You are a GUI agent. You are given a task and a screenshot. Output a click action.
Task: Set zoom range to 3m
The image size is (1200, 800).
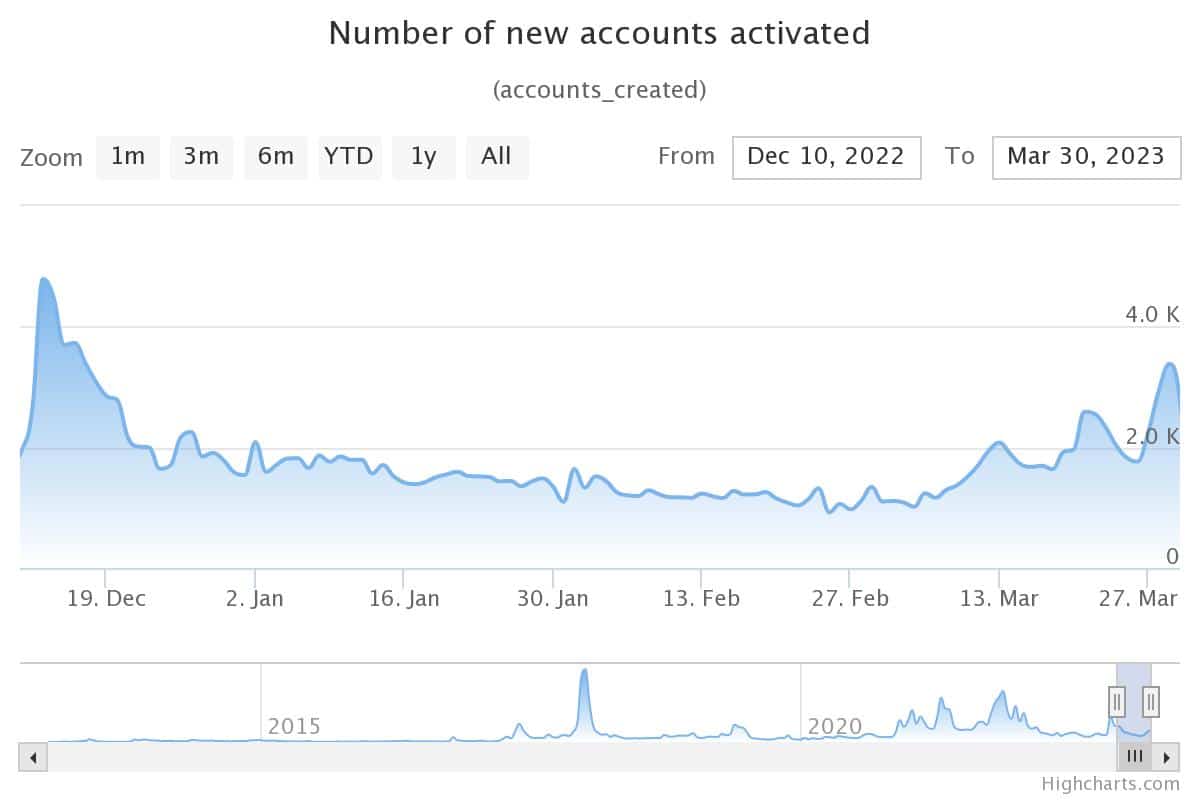pyautogui.click(x=201, y=157)
